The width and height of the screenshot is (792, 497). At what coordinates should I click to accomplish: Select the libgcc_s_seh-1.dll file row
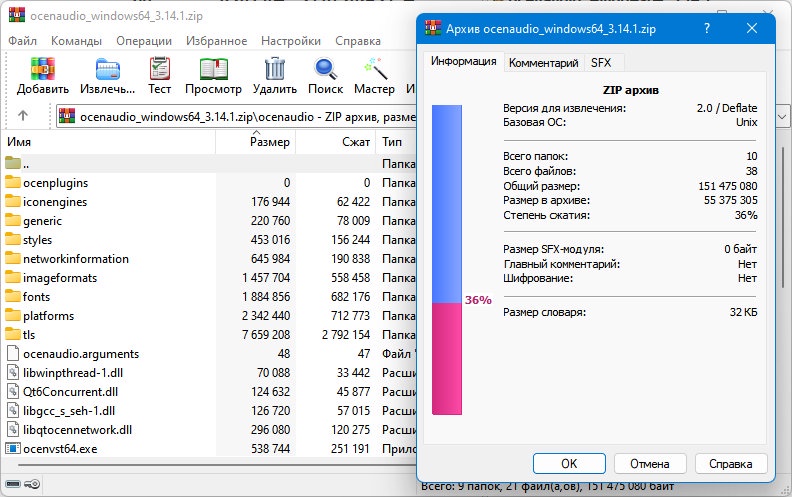(210, 411)
